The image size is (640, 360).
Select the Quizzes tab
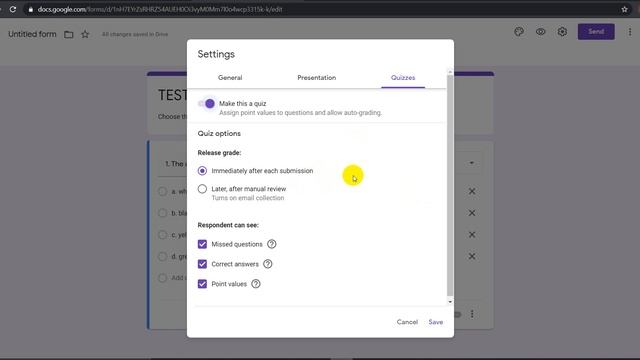coord(403,78)
